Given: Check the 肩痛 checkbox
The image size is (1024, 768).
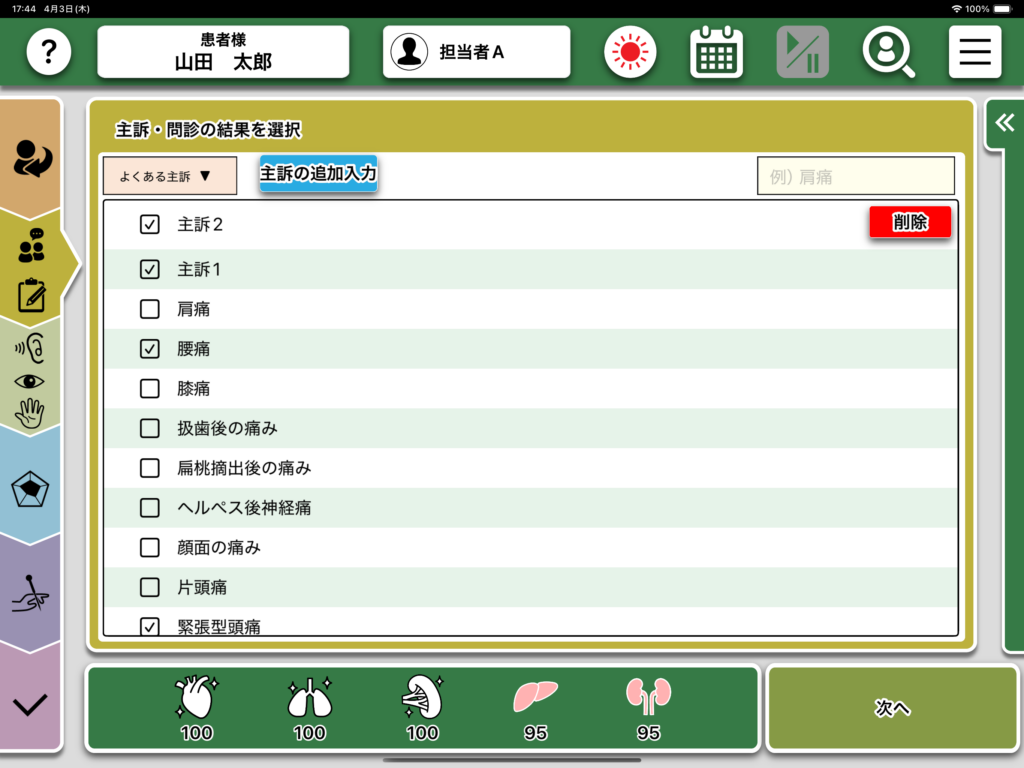Looking at the screenshot, I should pyautogui.click(x=150, y=309).
